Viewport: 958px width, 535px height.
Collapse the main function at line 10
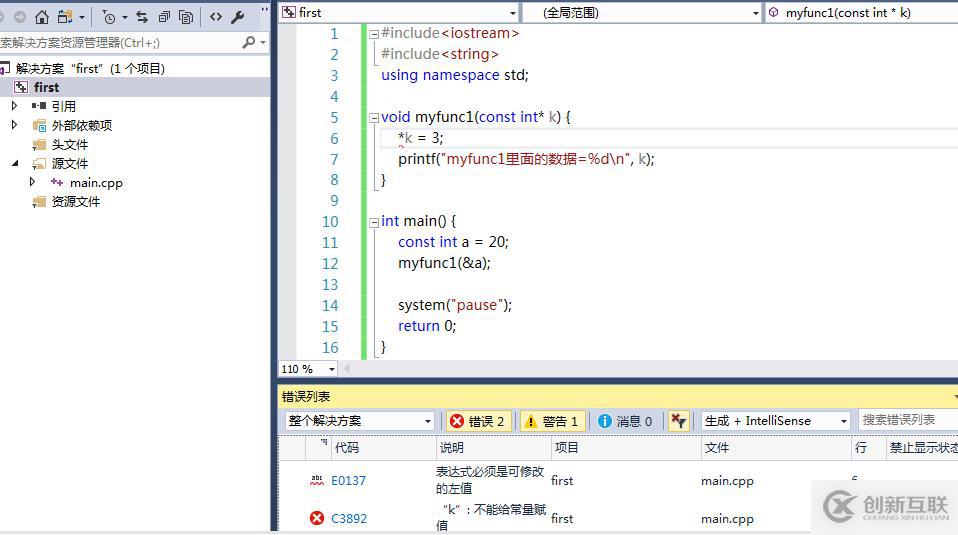[x=374, y=222]
